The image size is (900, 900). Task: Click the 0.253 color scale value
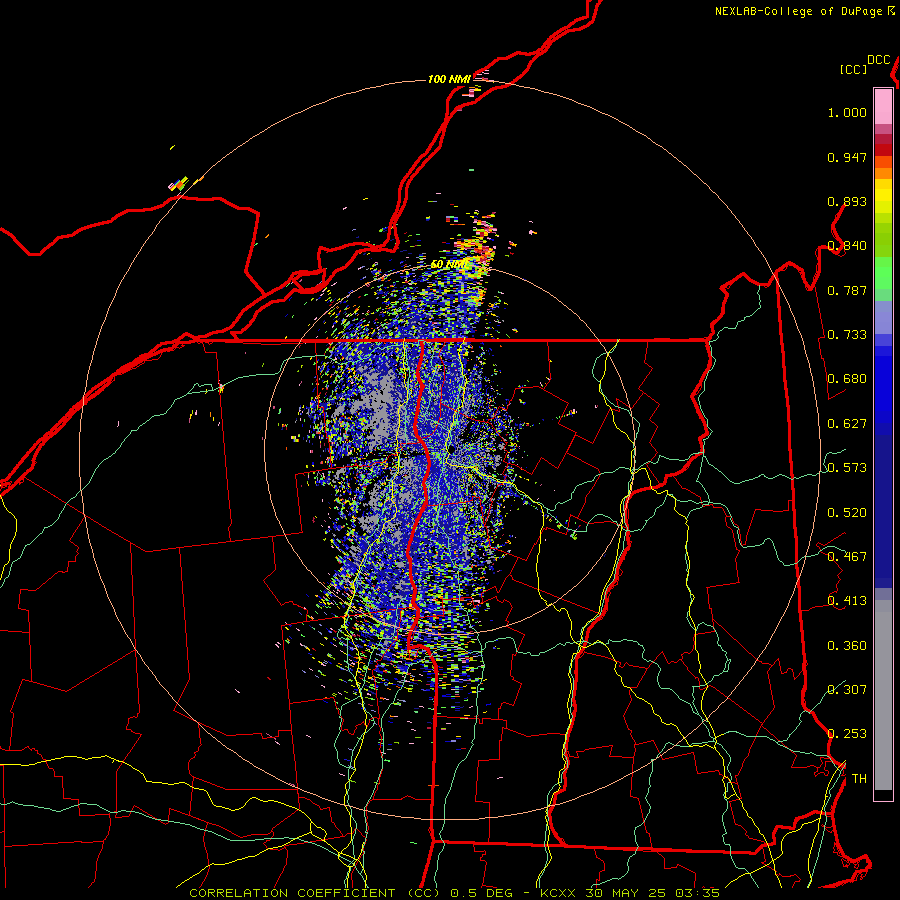pos(847,734)
